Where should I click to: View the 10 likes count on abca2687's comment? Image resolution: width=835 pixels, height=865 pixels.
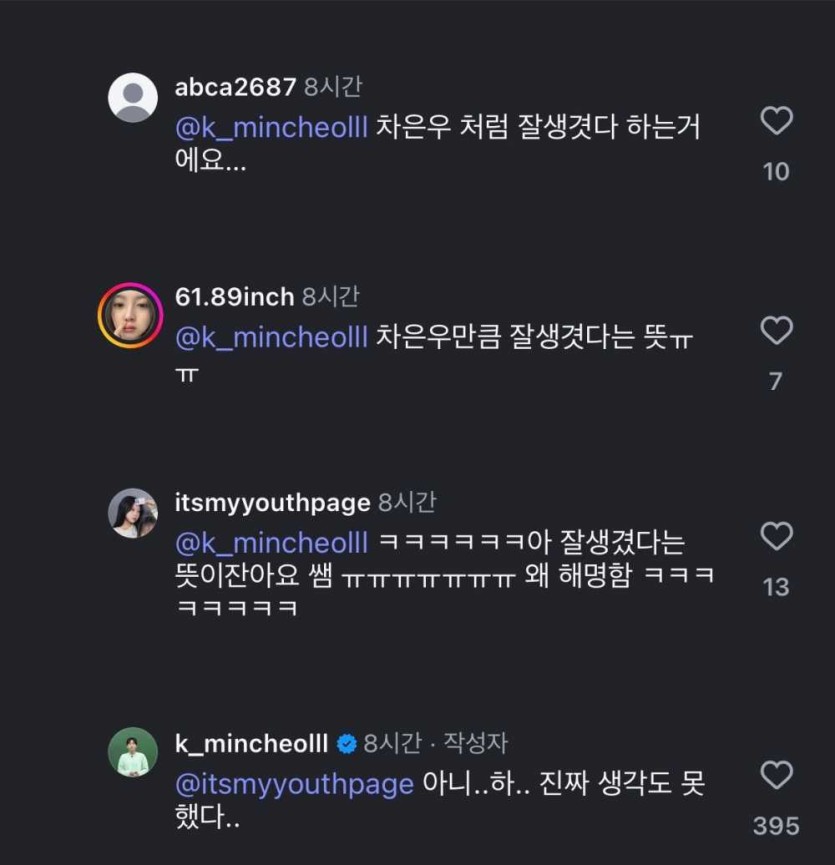(x=776, y=172)
